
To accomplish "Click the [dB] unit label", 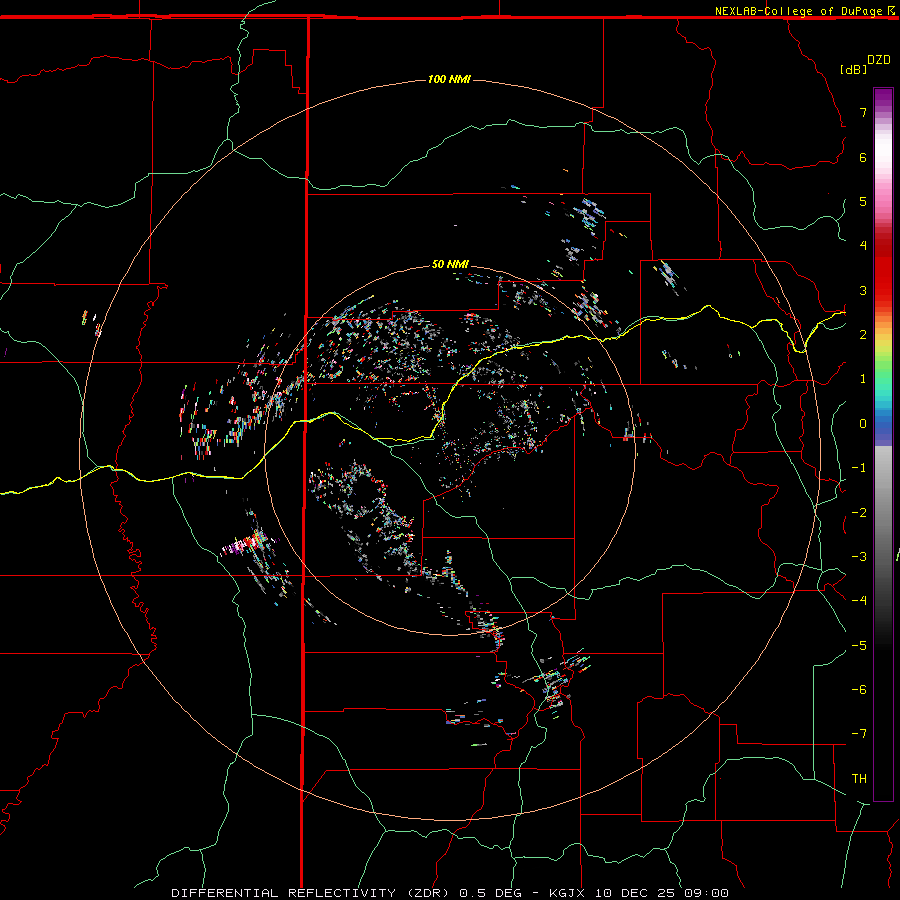I will point(854,69).
